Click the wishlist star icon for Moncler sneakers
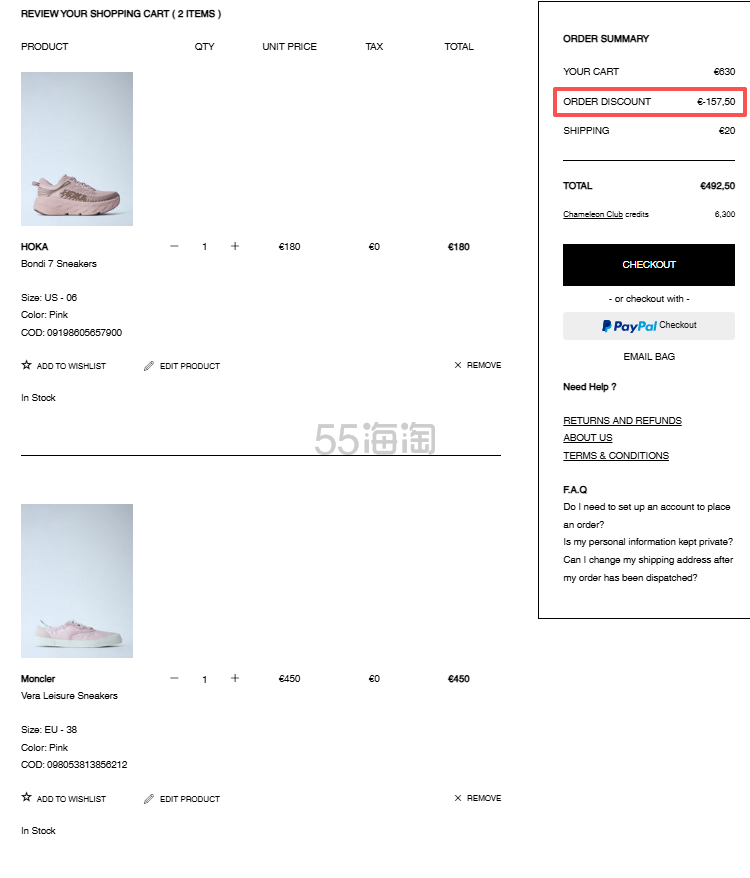The width and height of the screenshot is (750, 878). 27,798
